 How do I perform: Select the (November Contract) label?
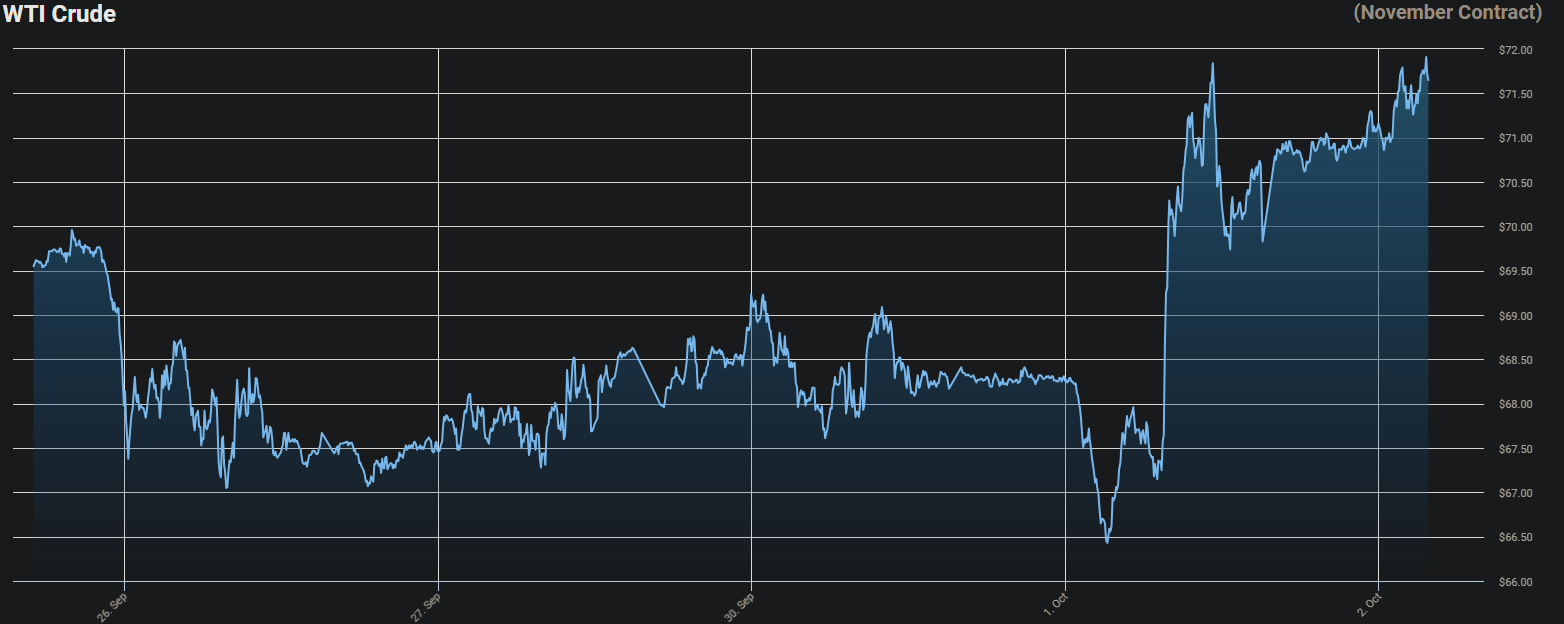point(1448,12)
